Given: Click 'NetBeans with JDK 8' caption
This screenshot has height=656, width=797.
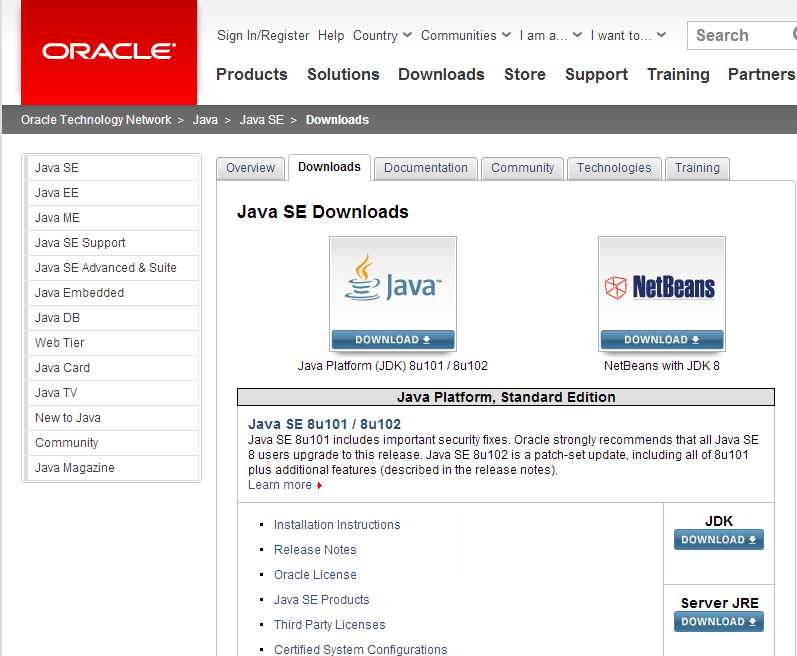Looking at the screenshot, I should tap(662, 366).
